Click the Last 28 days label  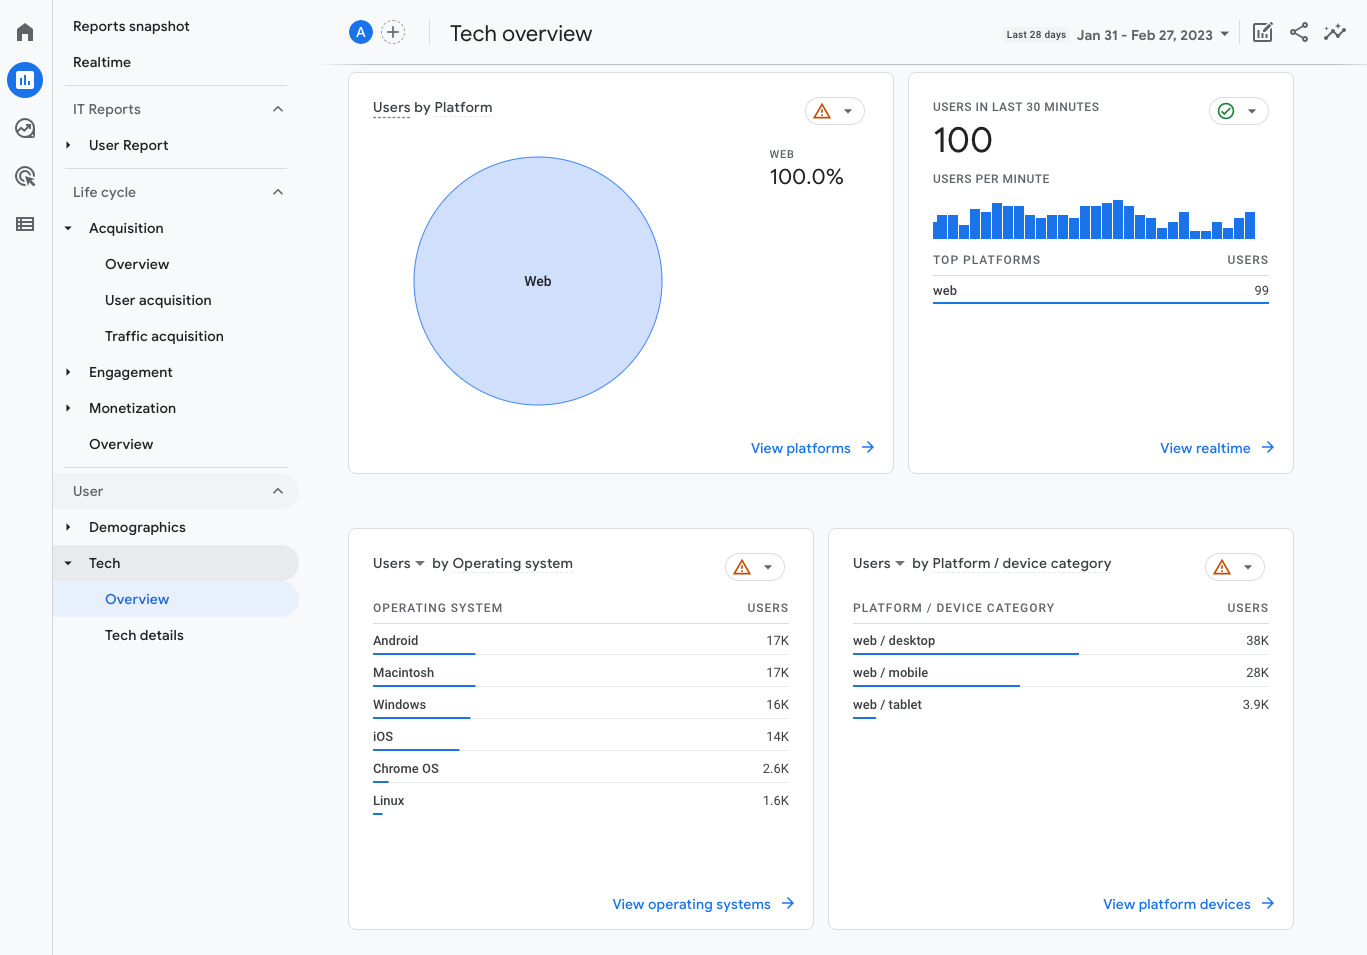(1036, 35)
